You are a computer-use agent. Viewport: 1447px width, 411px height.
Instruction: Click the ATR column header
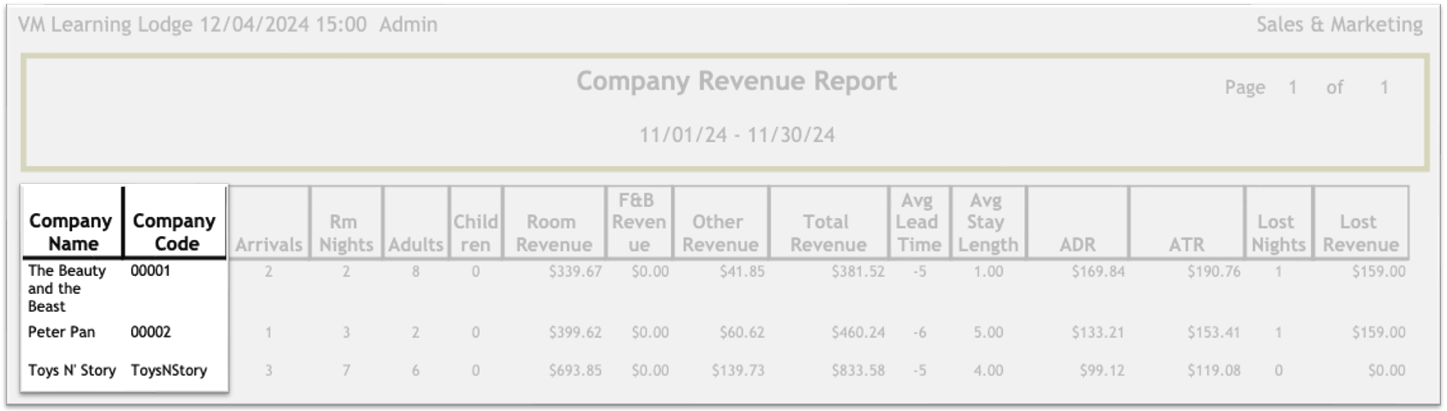(x=1186, y=245)
